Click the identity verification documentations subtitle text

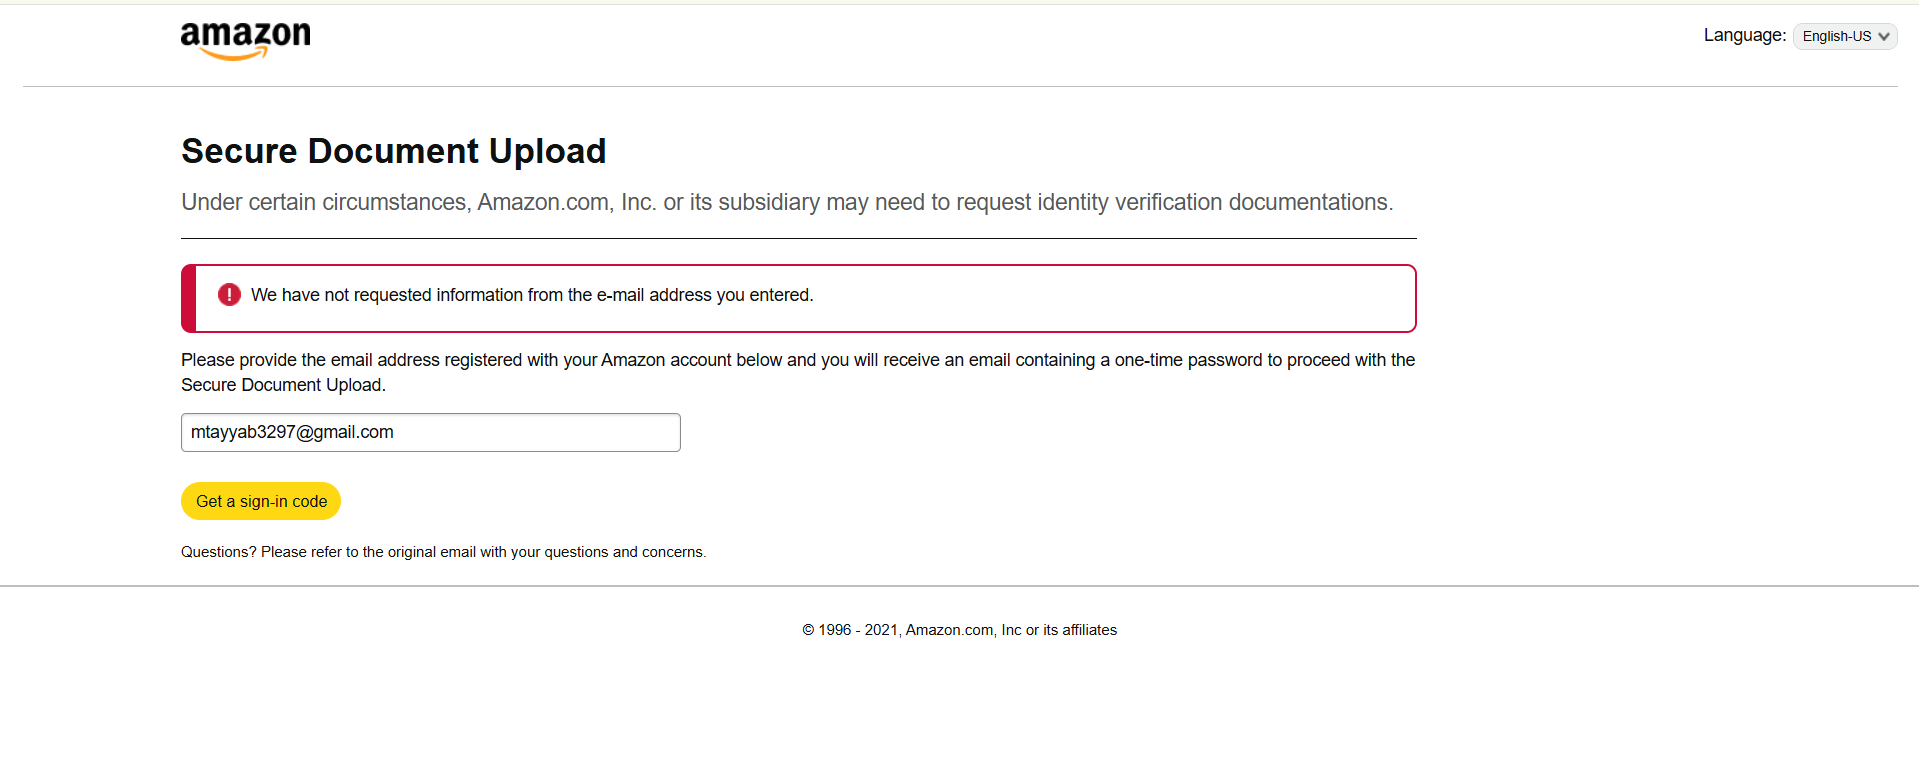[787, 202]
